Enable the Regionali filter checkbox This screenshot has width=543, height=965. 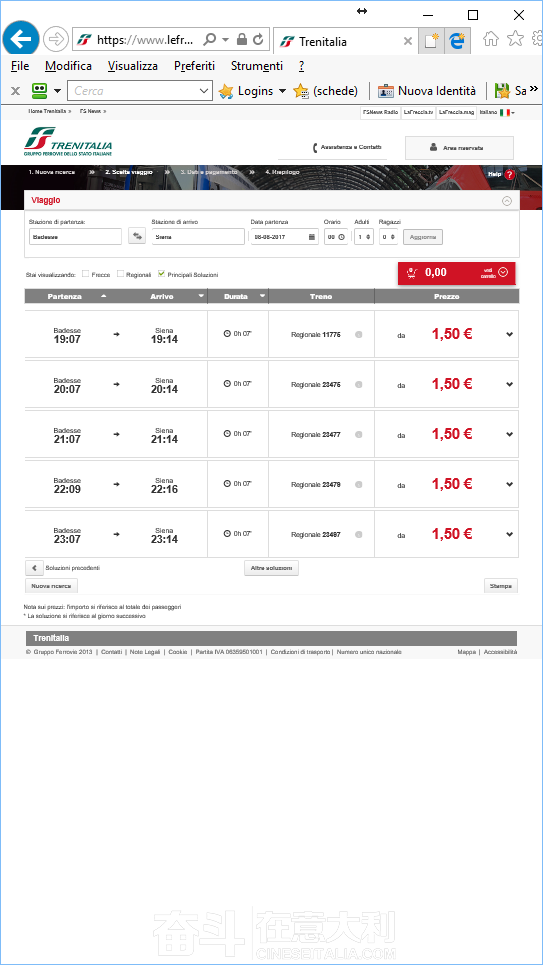pos(121,274)
